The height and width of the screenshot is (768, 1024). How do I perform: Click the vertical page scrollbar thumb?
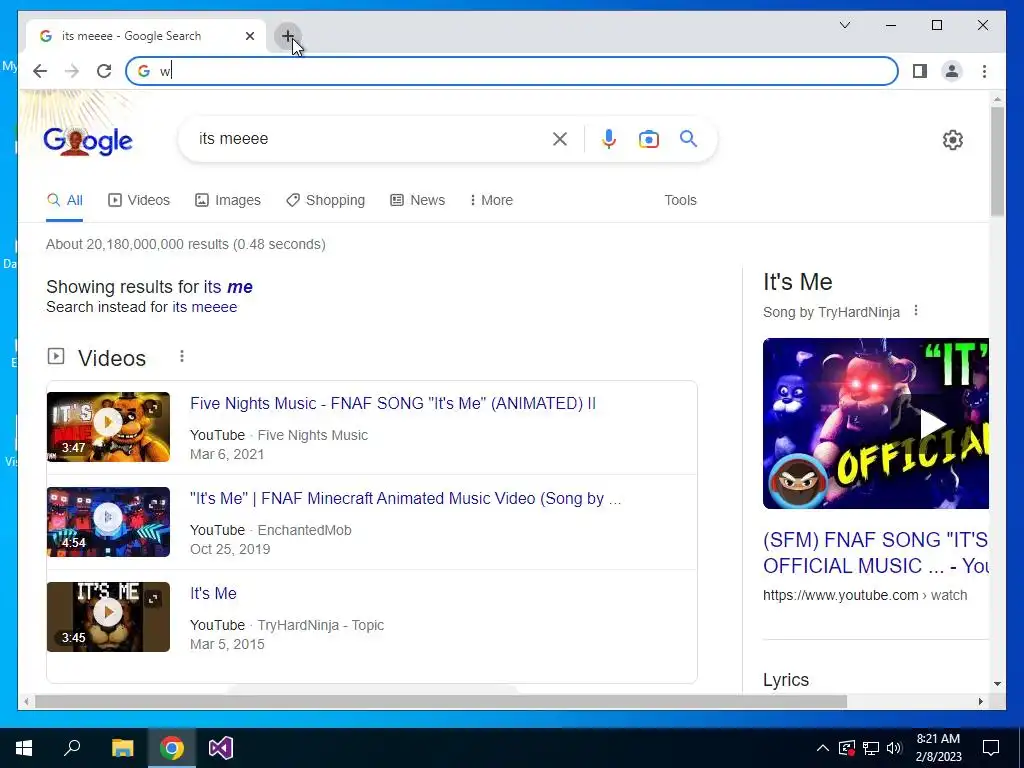coord(997,161)
